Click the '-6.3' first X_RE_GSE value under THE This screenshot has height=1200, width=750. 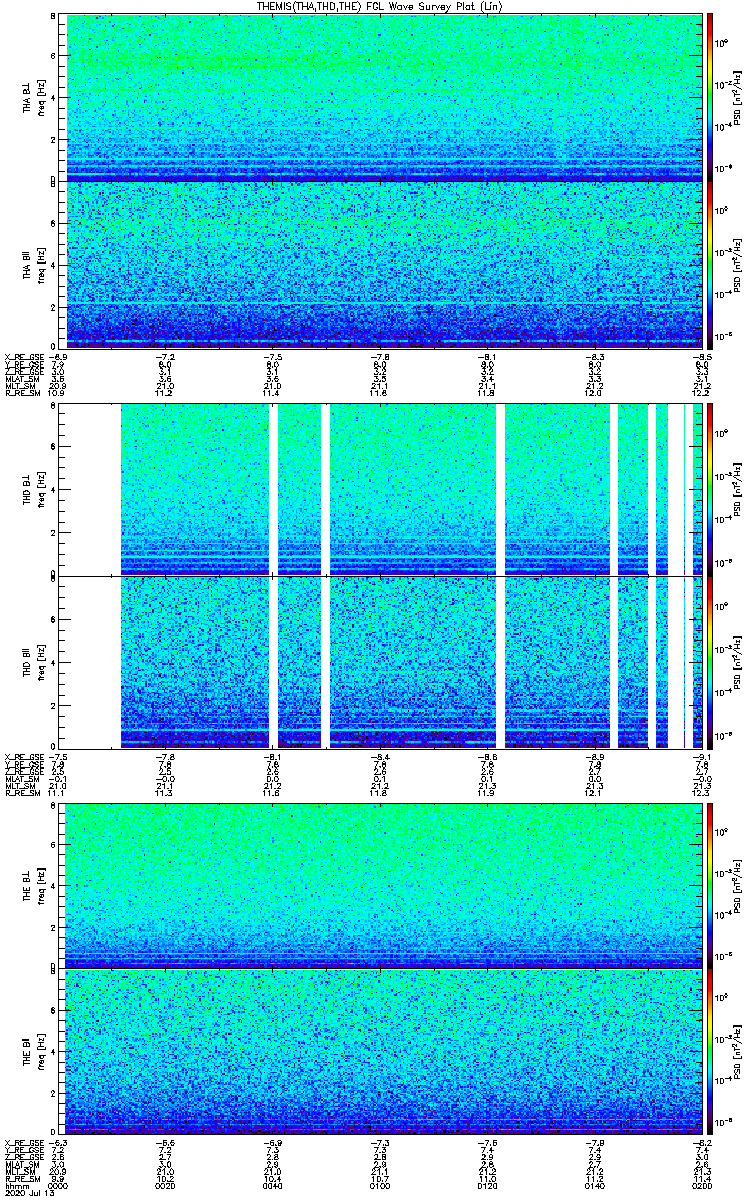pyautogui.click(x=58, y=1142)
